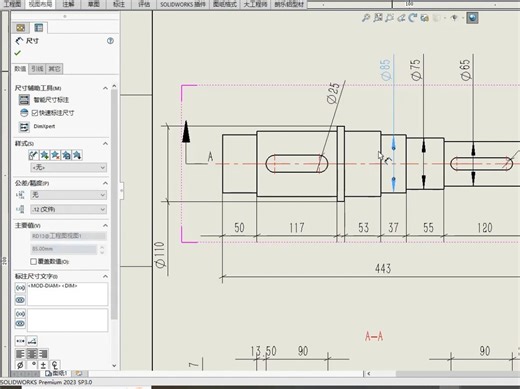Image resolution: width=520 pixels, height=389 pixels.
Task: Select the 智能尺寸标注 tool icon
Action: click(24, 99)
